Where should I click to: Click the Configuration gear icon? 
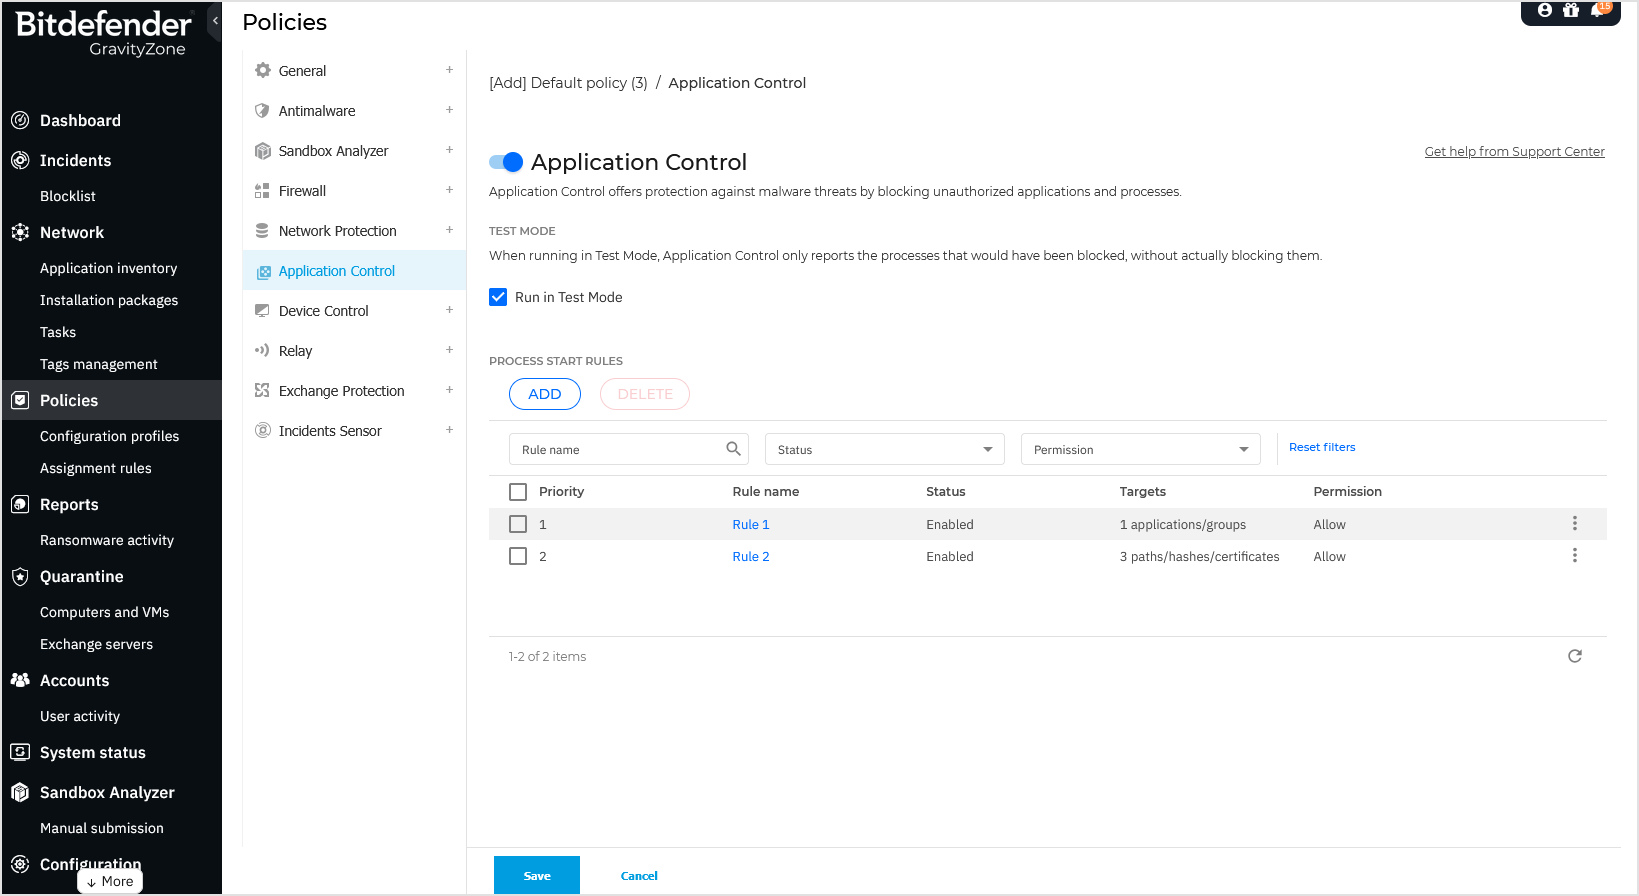(x=20, y=864)
